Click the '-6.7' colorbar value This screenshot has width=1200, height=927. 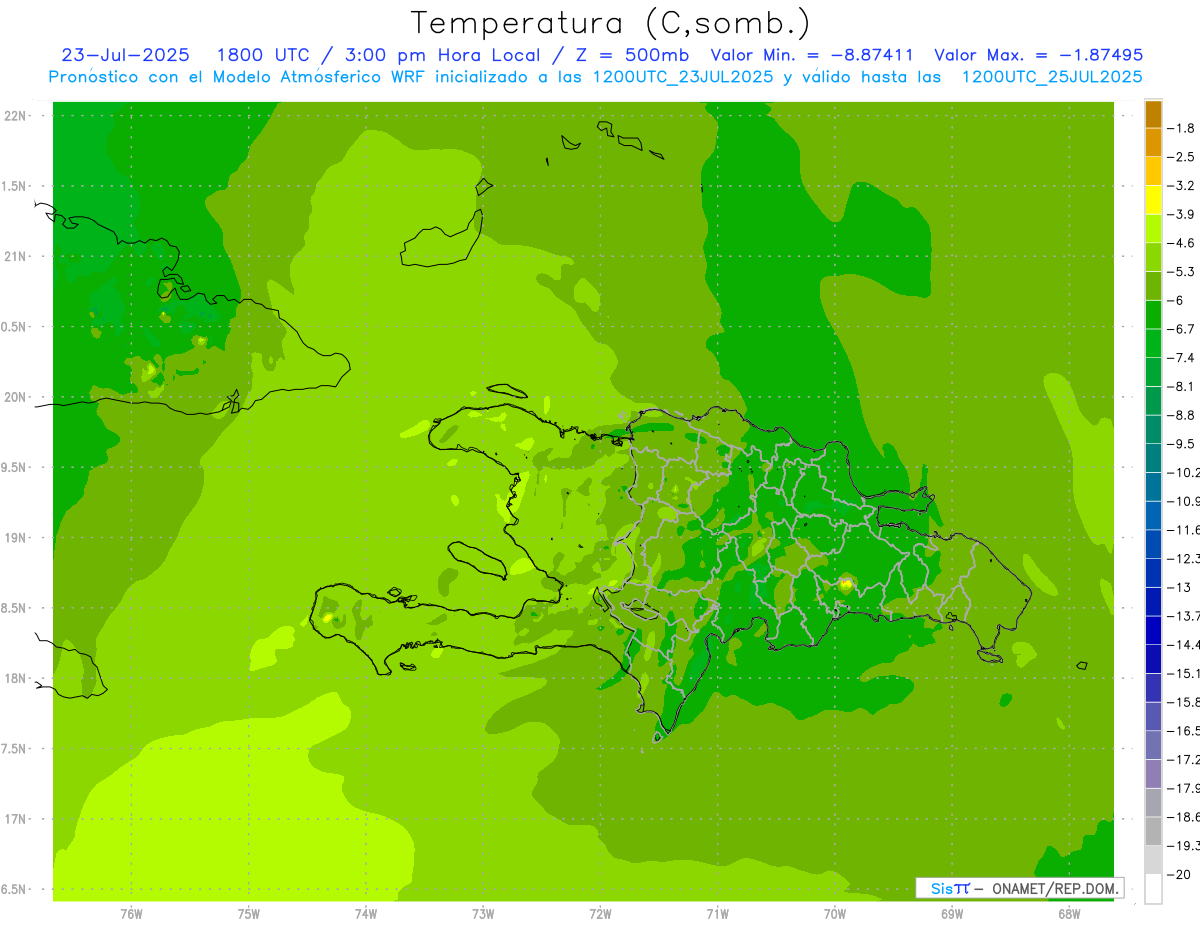(x=1181, y=329)
